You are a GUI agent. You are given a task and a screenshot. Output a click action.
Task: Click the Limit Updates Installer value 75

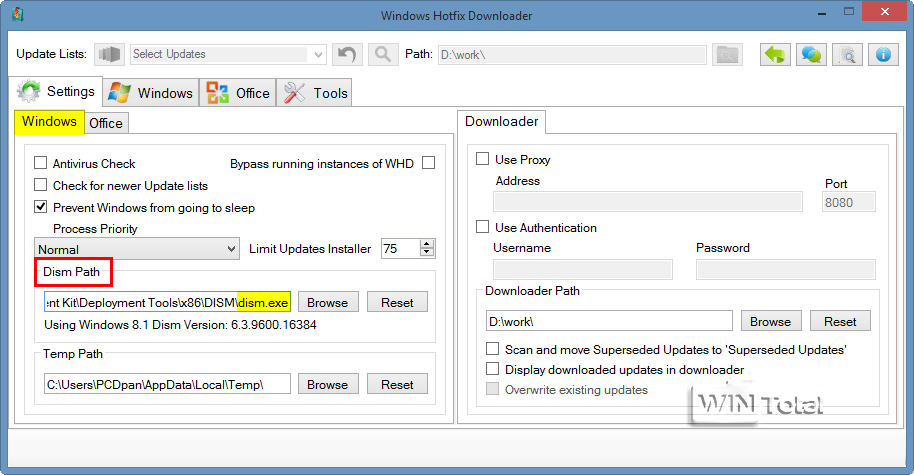(x=400, y=248)
